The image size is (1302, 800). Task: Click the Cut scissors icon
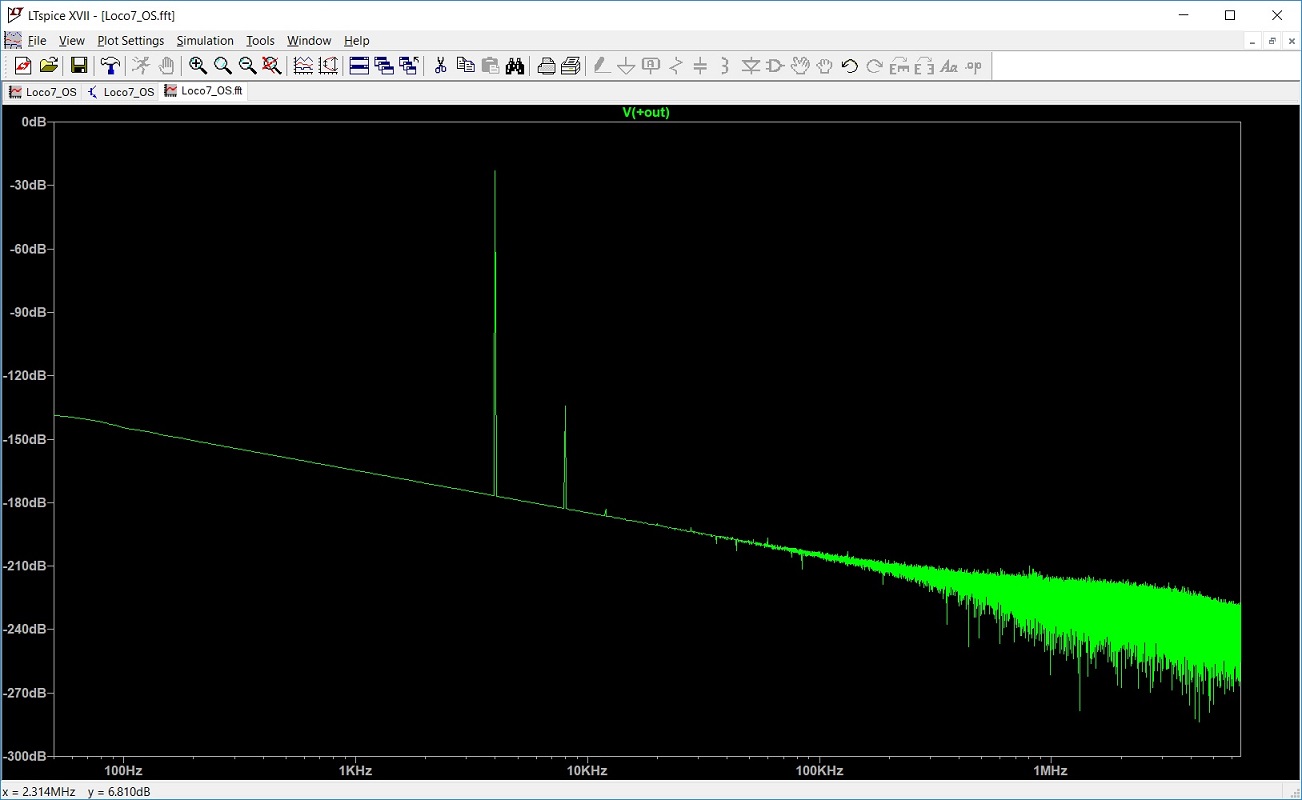440,66
